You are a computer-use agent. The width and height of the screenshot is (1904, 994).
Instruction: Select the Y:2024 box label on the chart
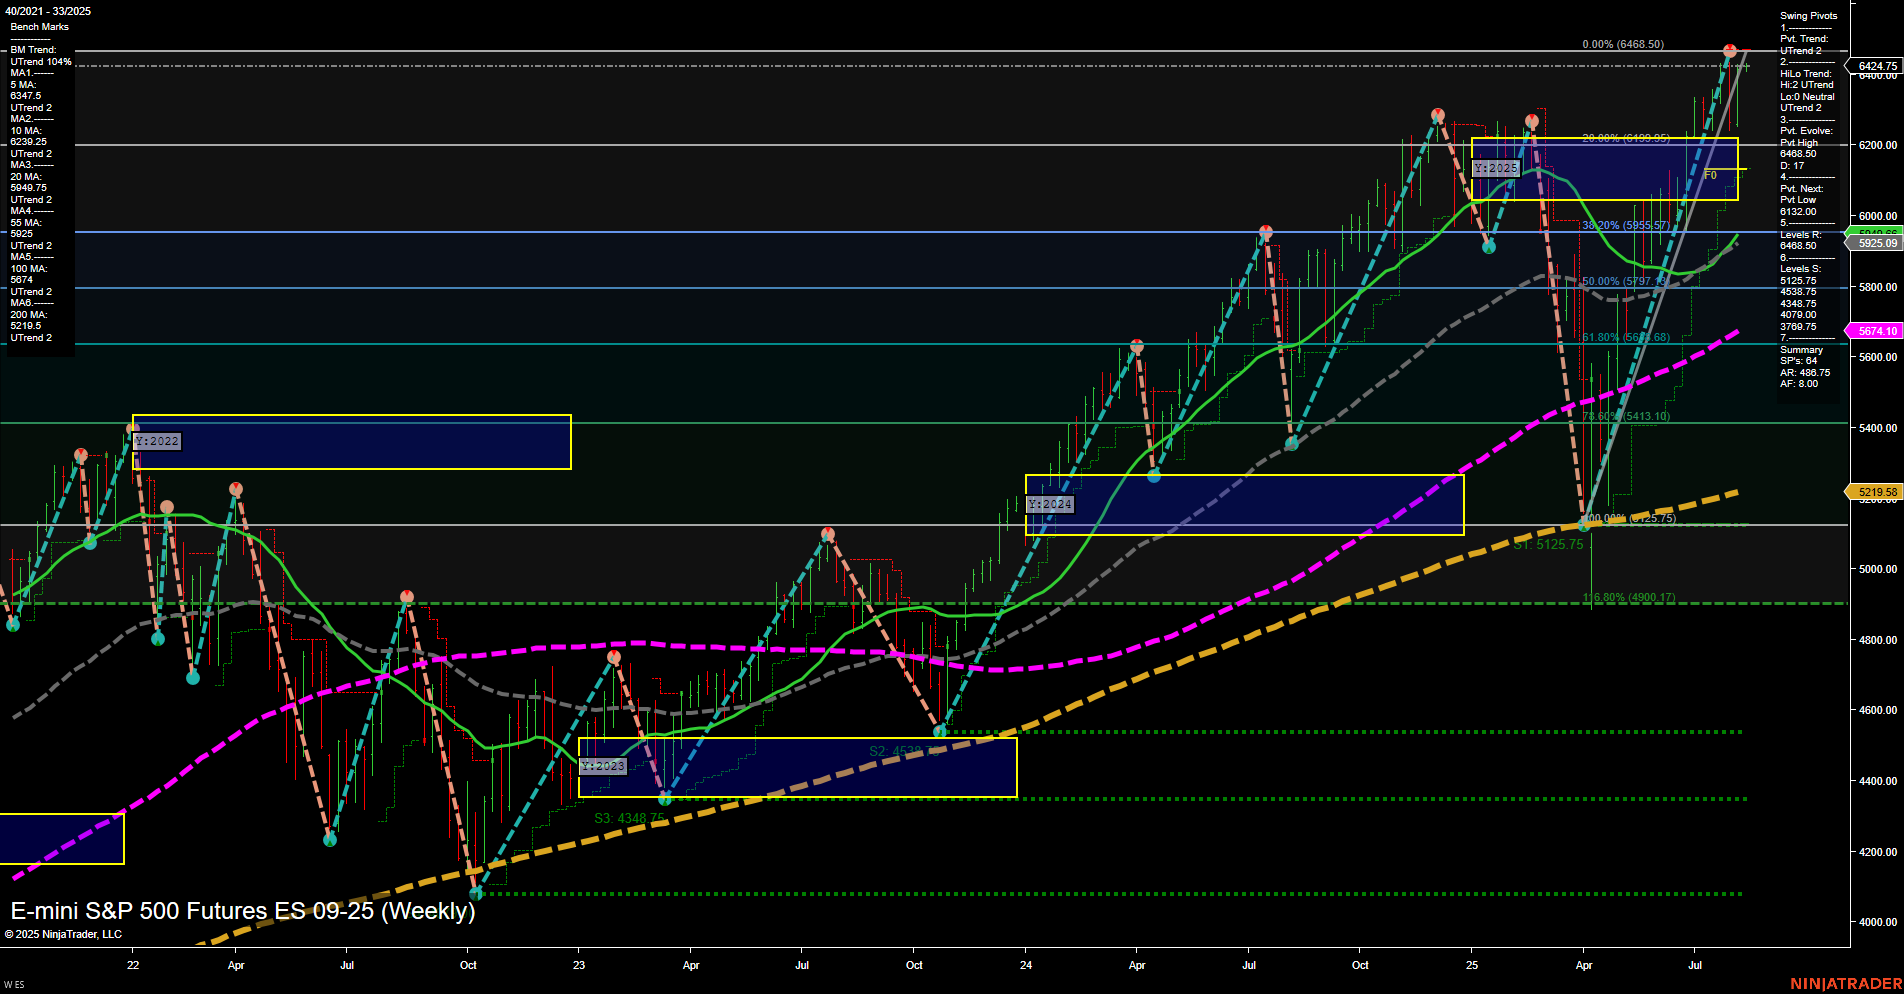pos(1050,504)
